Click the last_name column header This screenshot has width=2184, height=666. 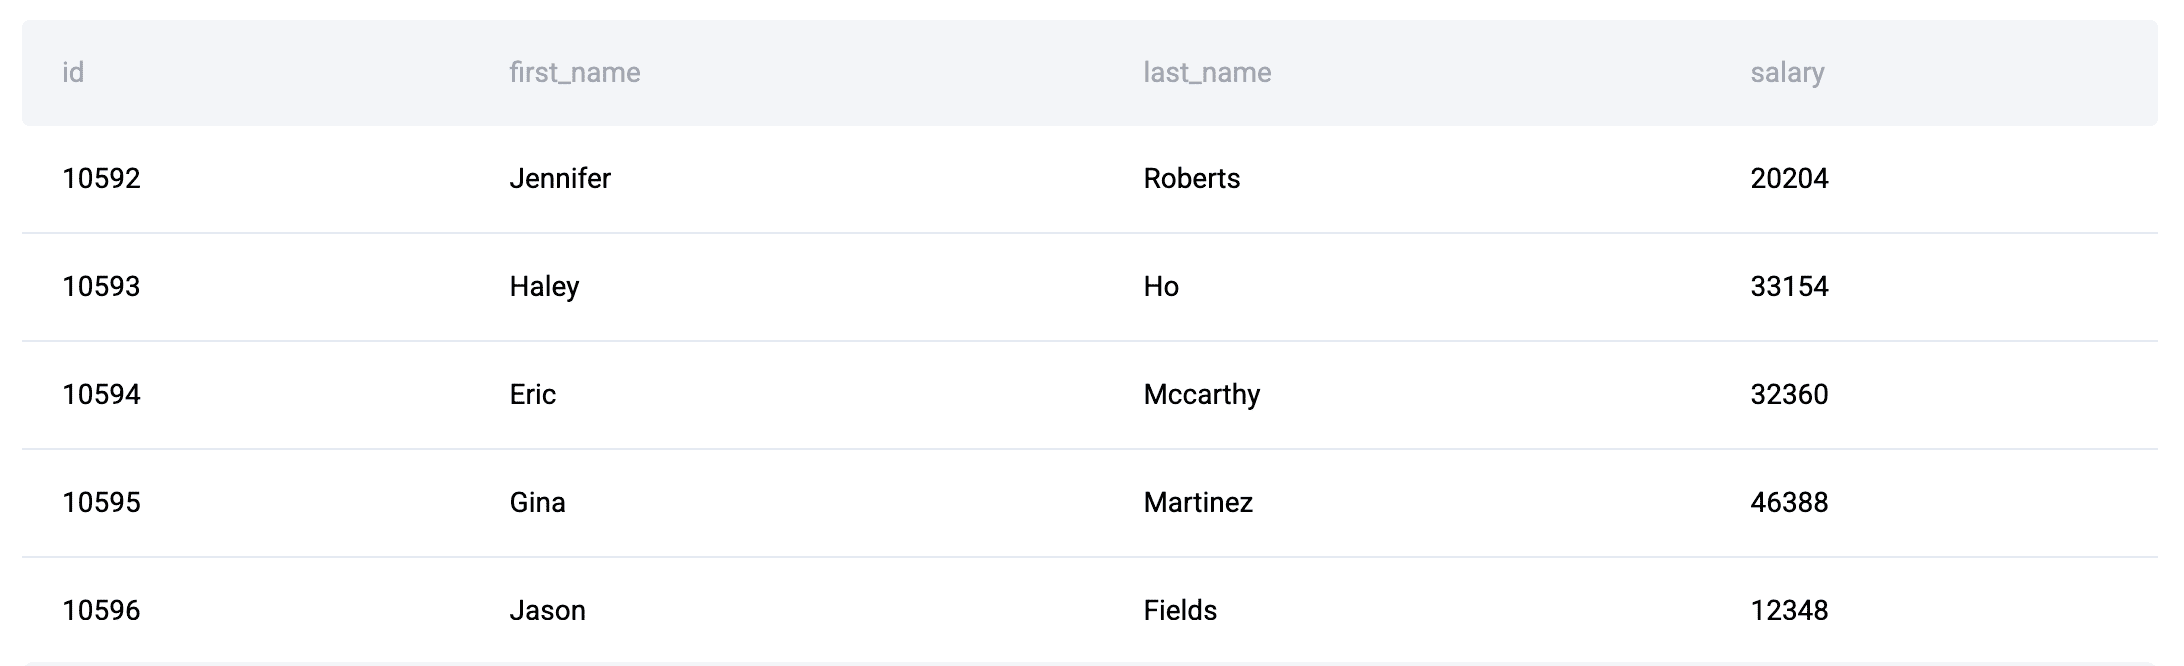pyautogui.click(x=1207, y=72)
